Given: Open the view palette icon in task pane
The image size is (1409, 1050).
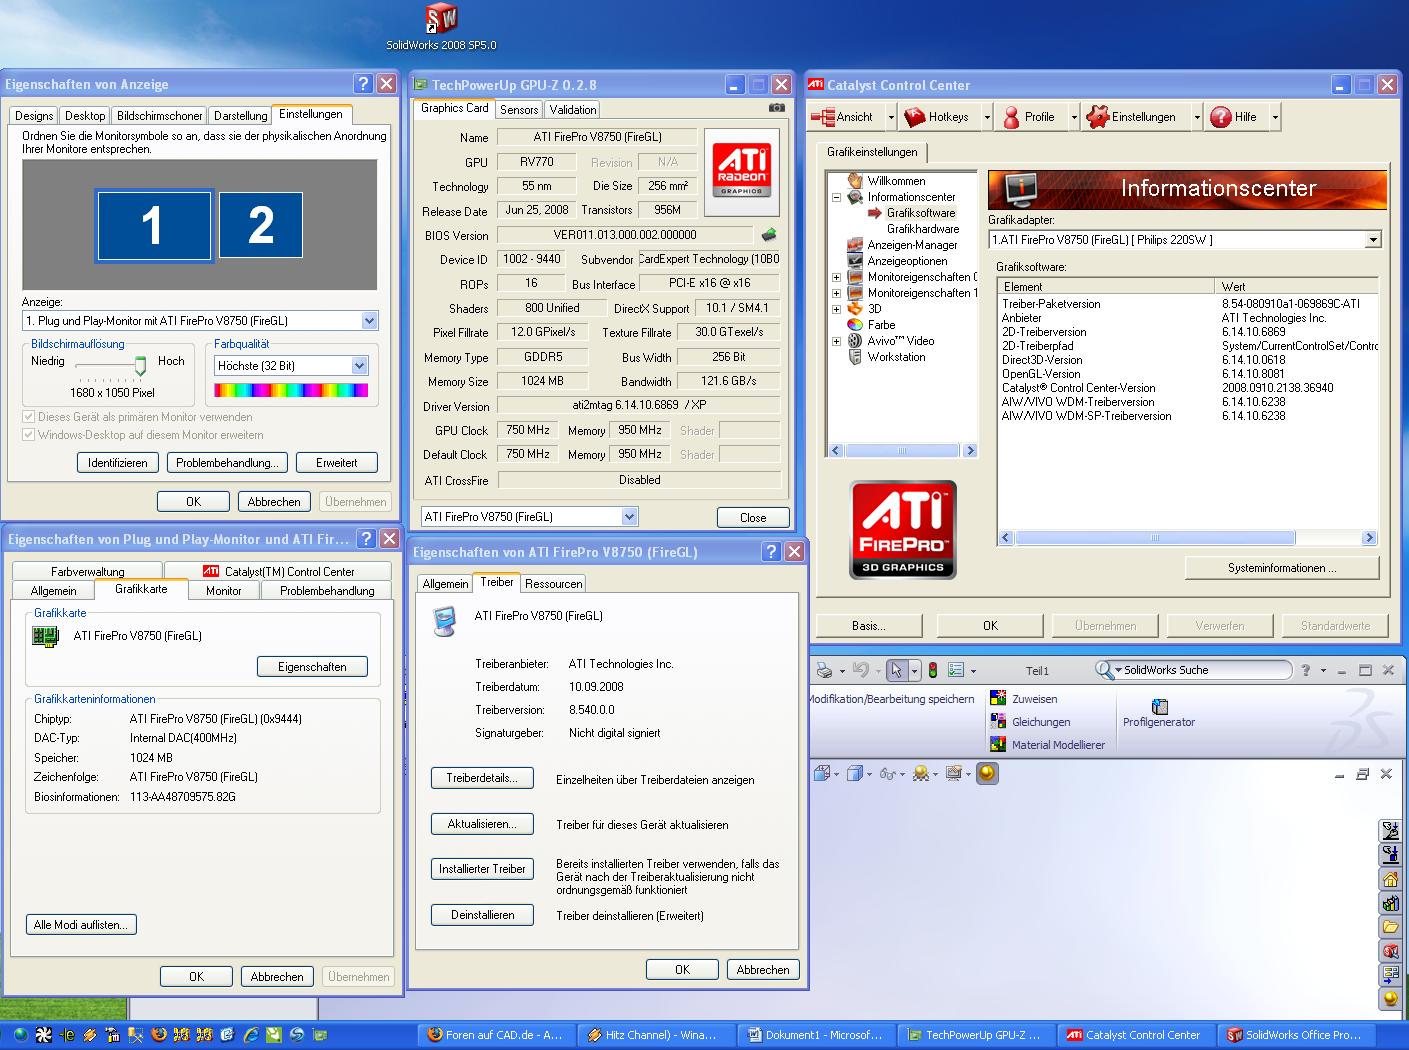Looking at the screenshot, I should [x=1390, y=974].
